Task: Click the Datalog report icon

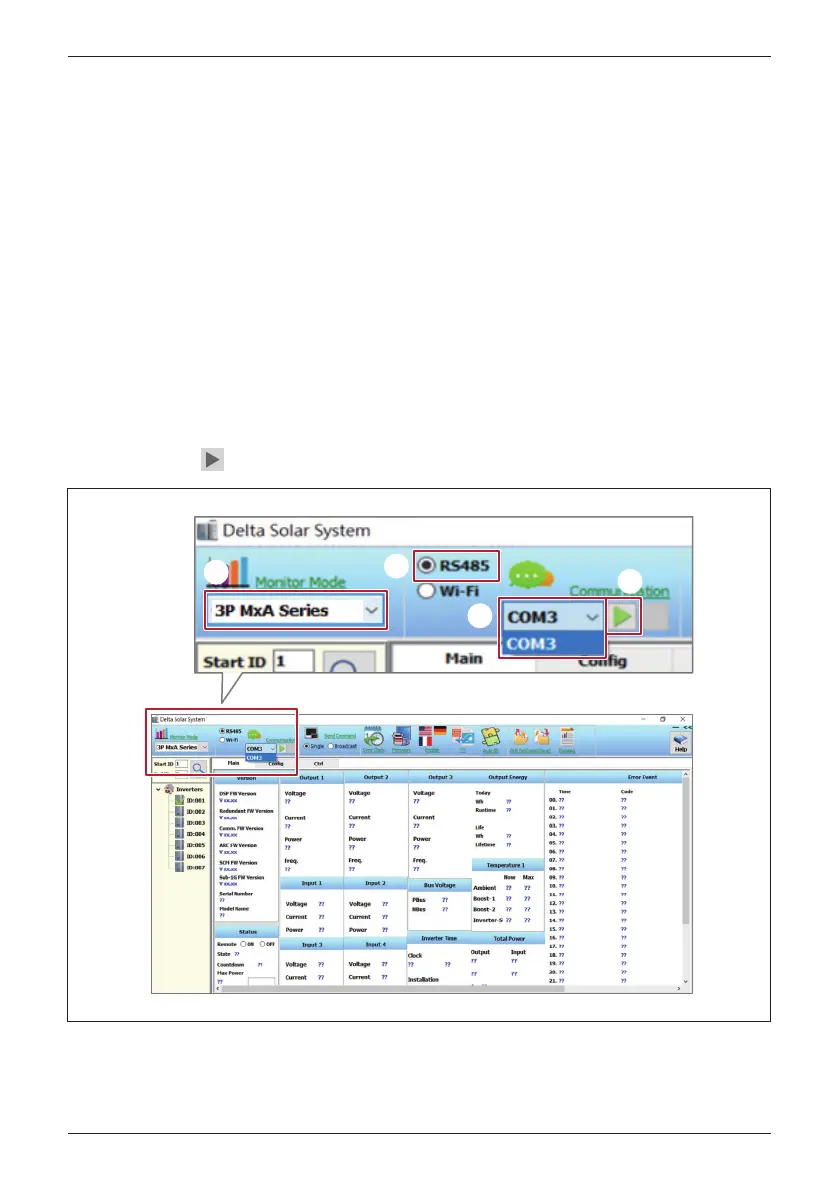Action: [x=566, y=737]
